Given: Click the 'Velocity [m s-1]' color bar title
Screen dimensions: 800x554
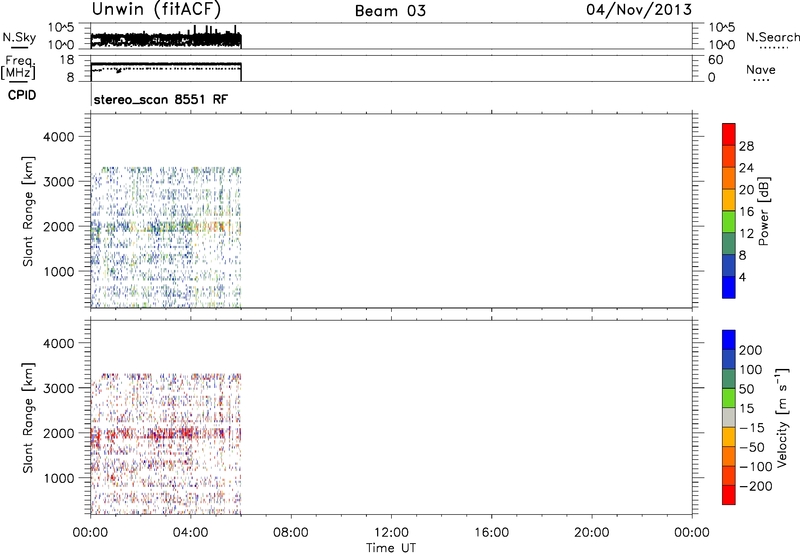Looking at the screenshot, I should coord(782,417).
